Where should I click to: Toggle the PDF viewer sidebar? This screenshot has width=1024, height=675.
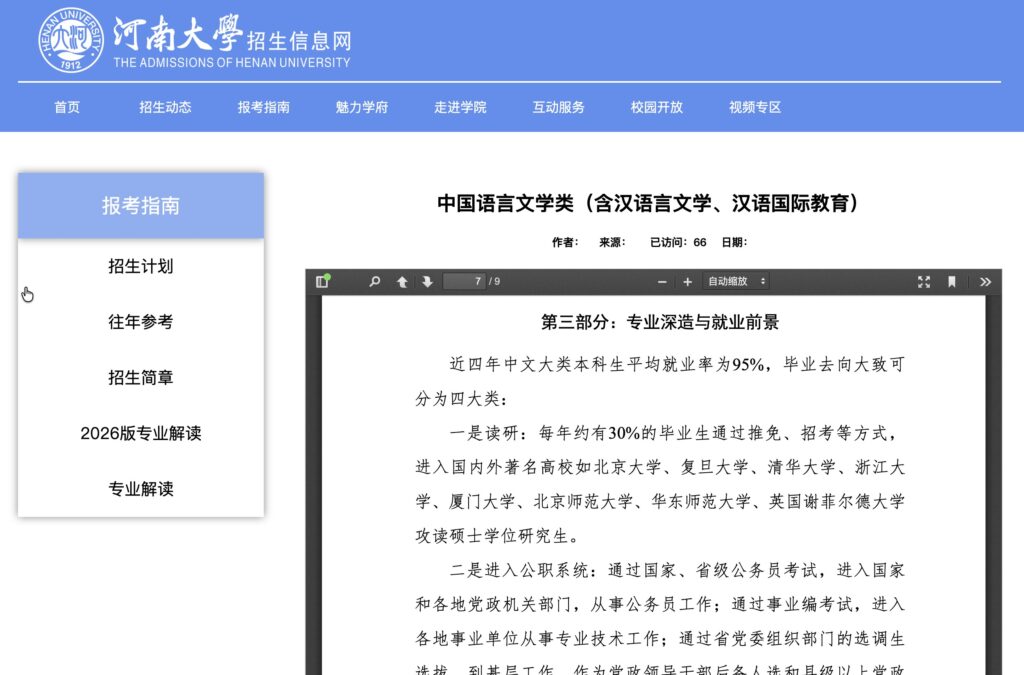(322, 281)
